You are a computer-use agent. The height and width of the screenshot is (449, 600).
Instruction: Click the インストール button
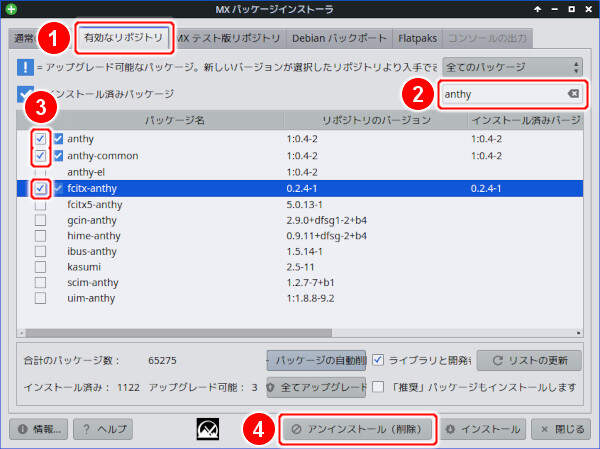(x=483, y=429)
